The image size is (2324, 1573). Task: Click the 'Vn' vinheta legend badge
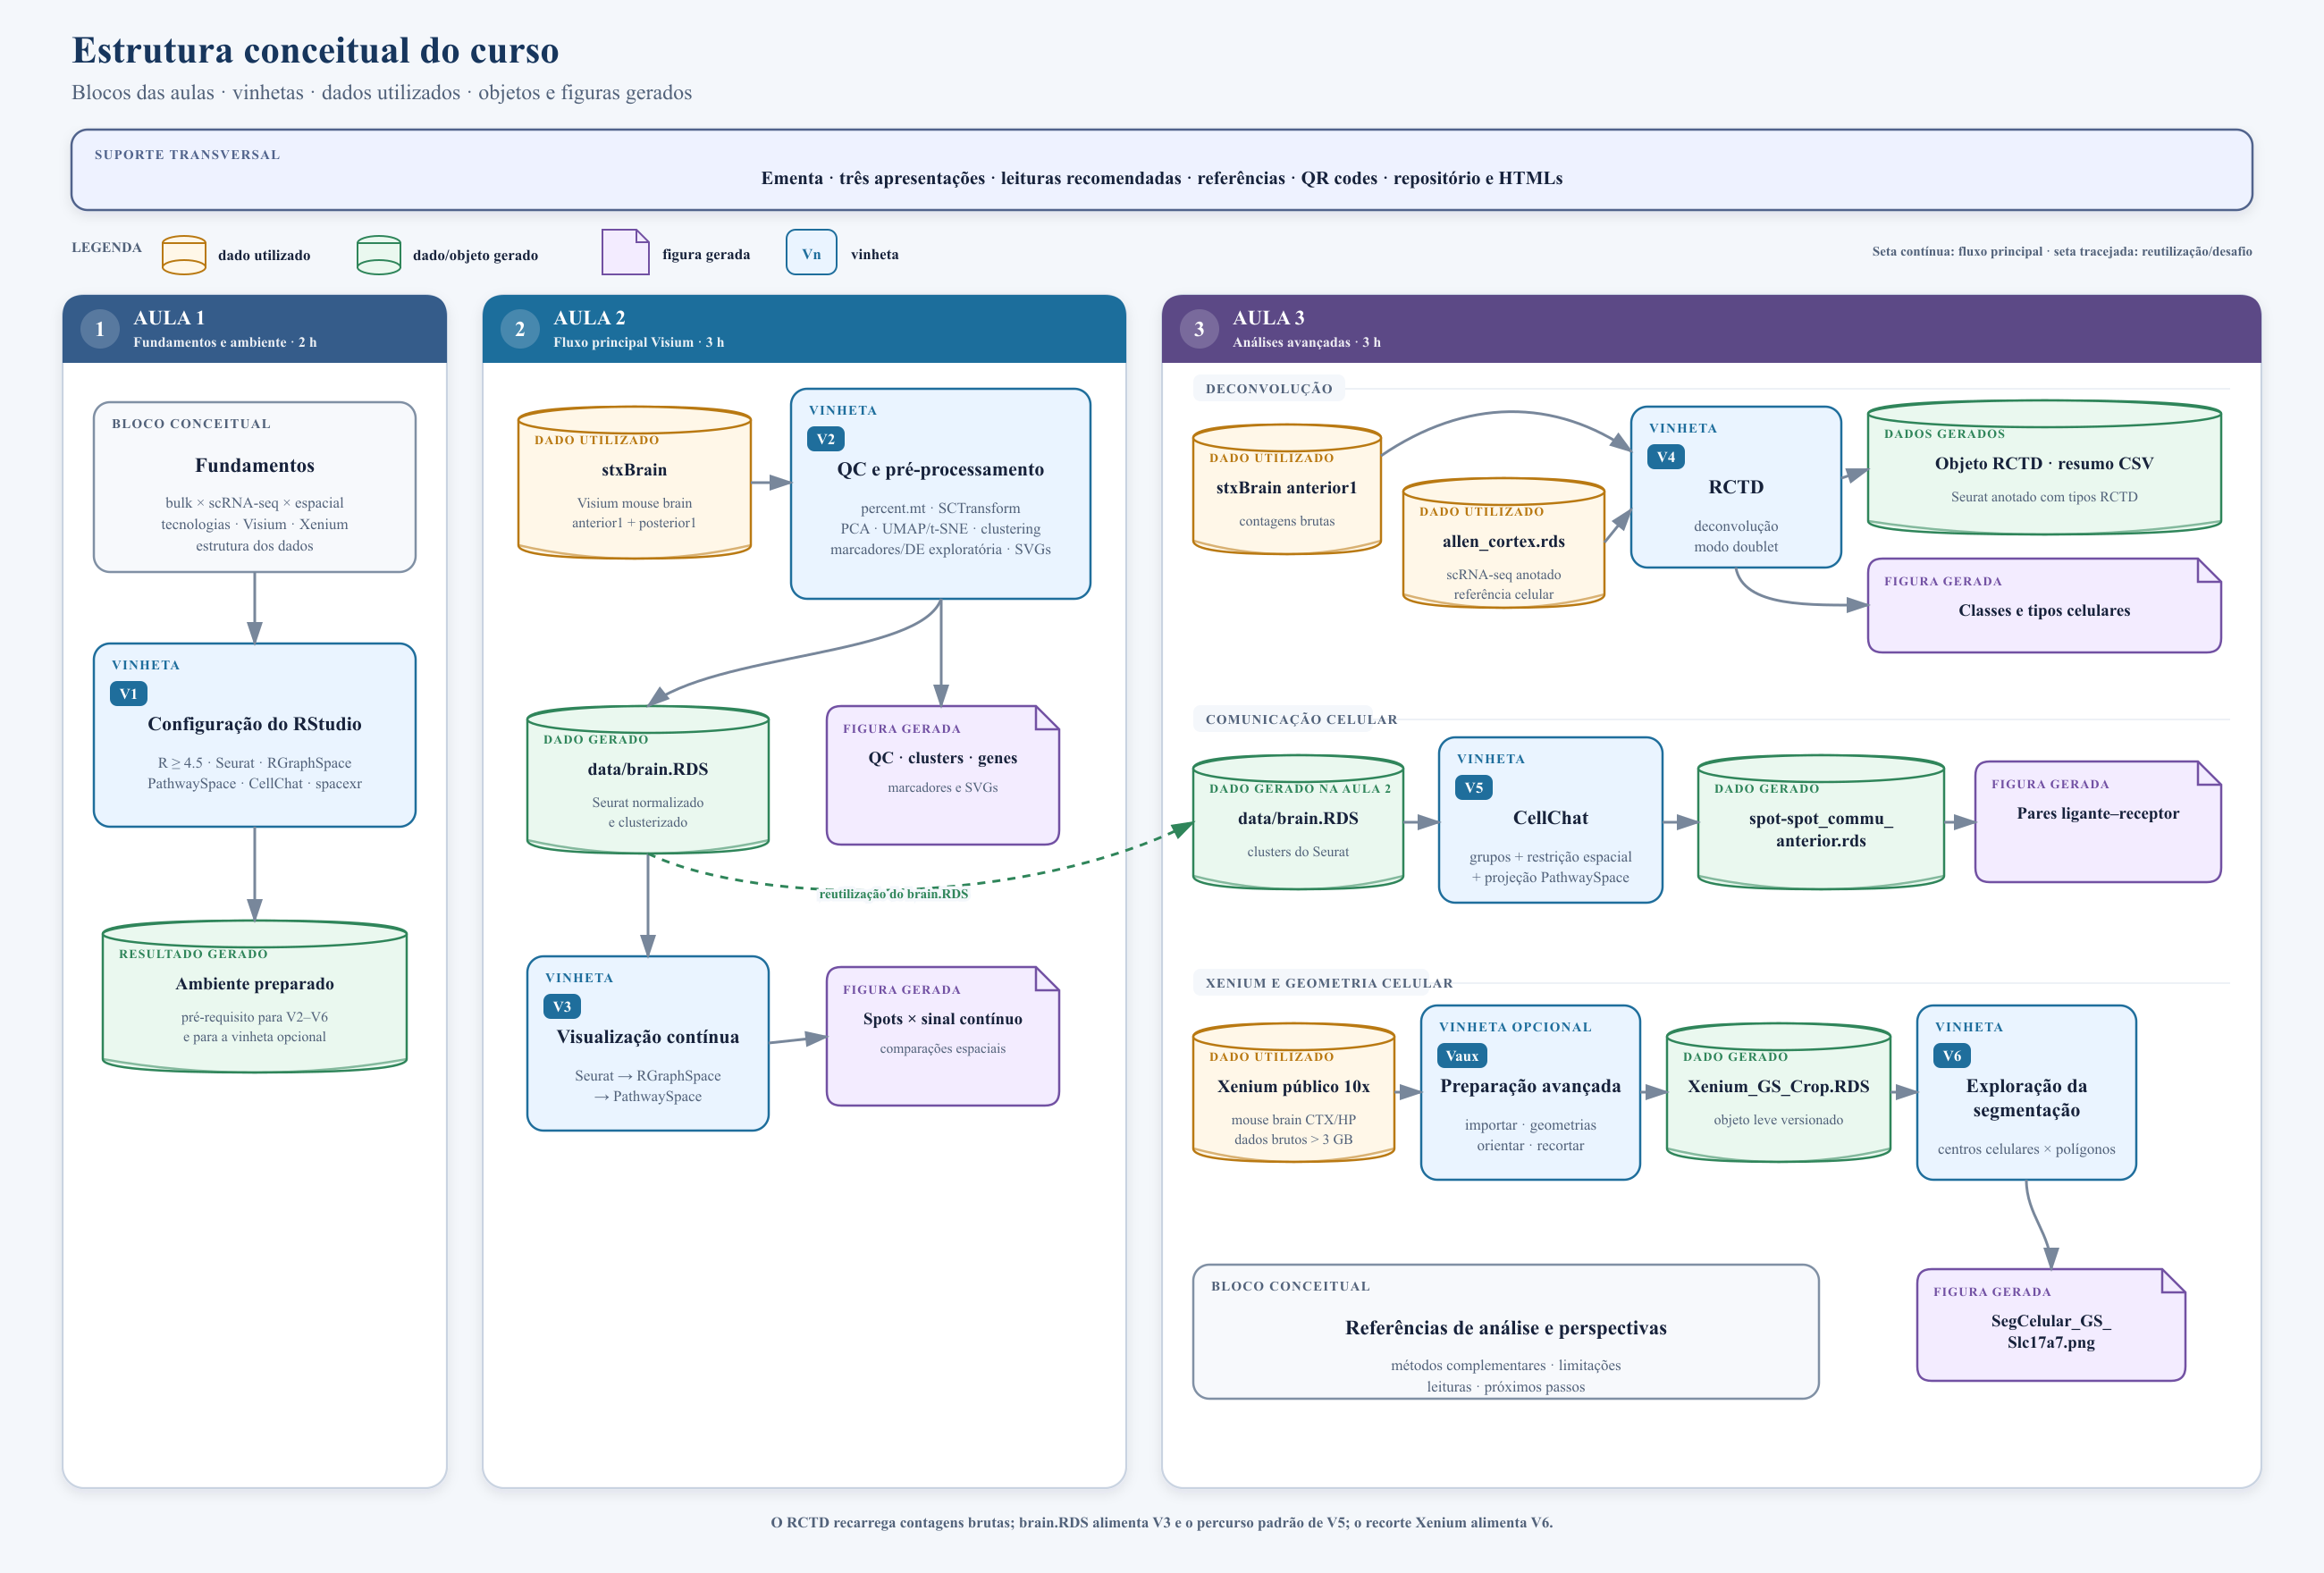811,253
